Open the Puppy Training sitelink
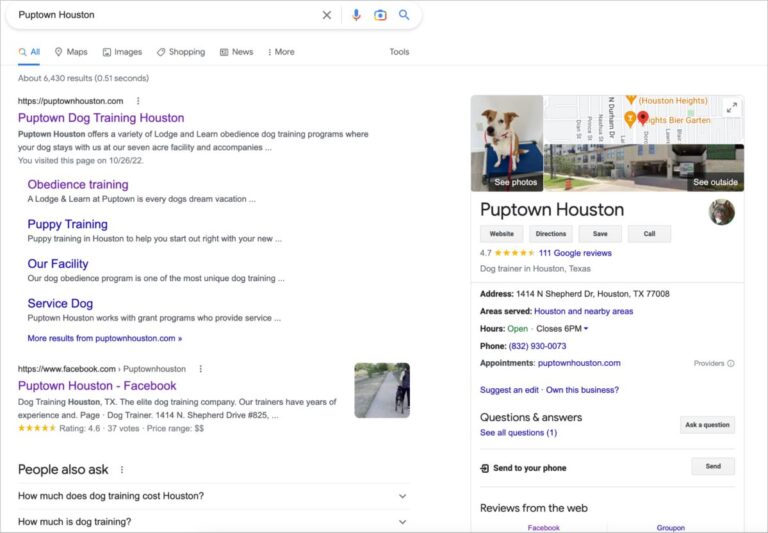This screenshot has height=533, width=768. (x=68, y=224)
